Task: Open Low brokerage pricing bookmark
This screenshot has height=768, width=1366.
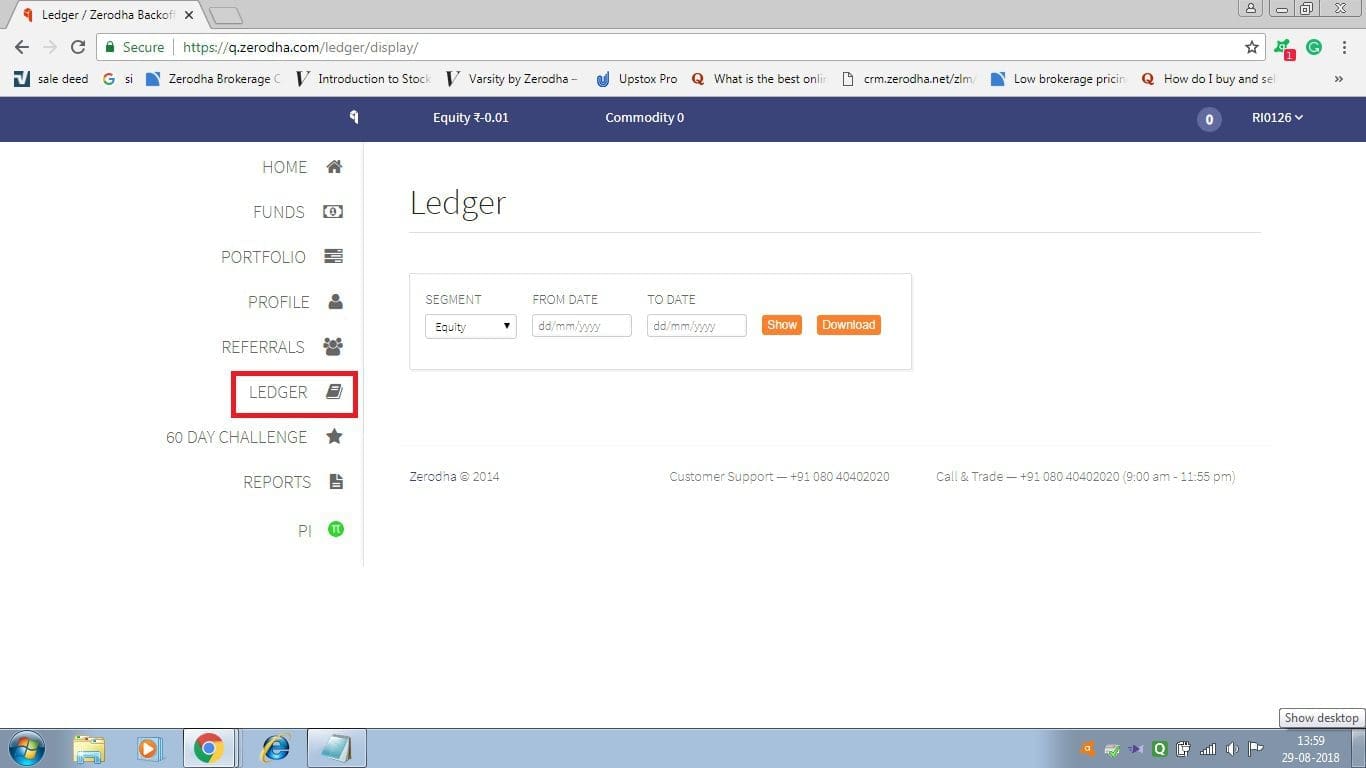Action: [x=1058, y=78]
